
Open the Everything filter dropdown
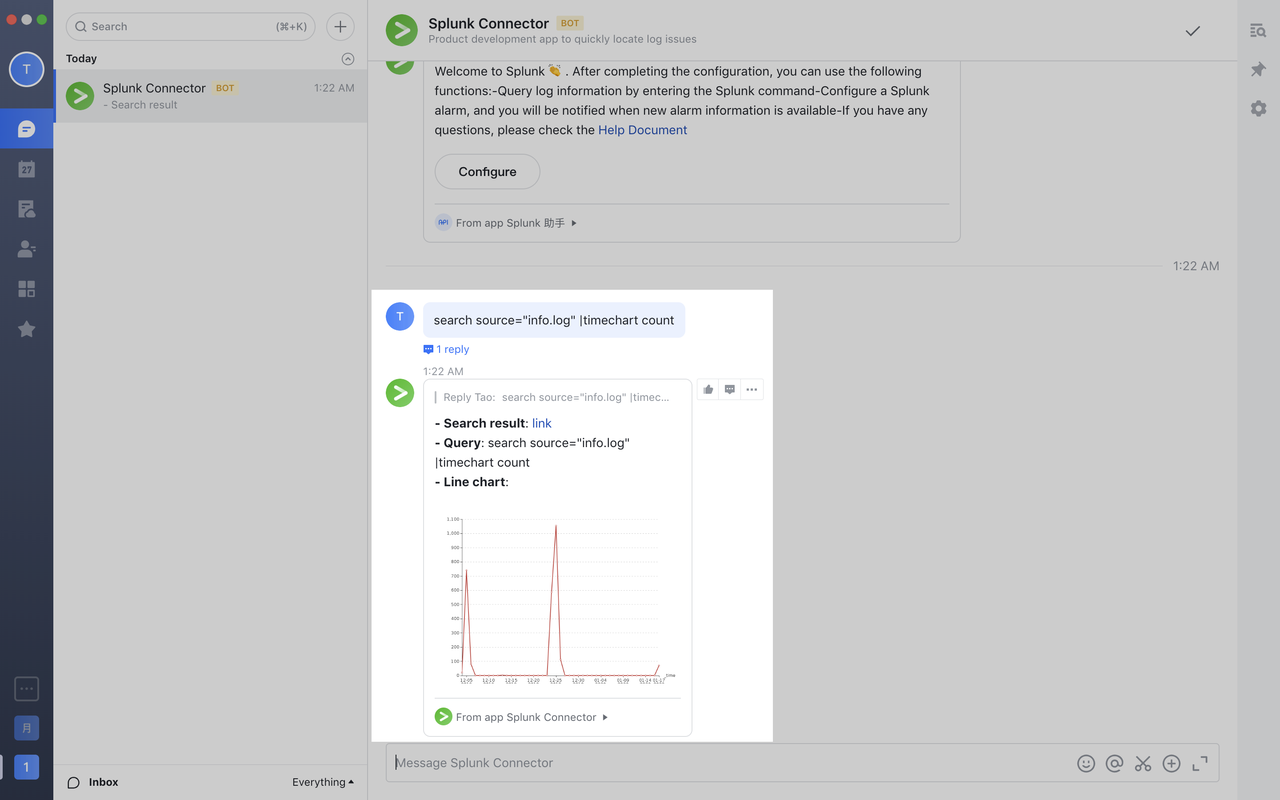(x=322, y=782)
